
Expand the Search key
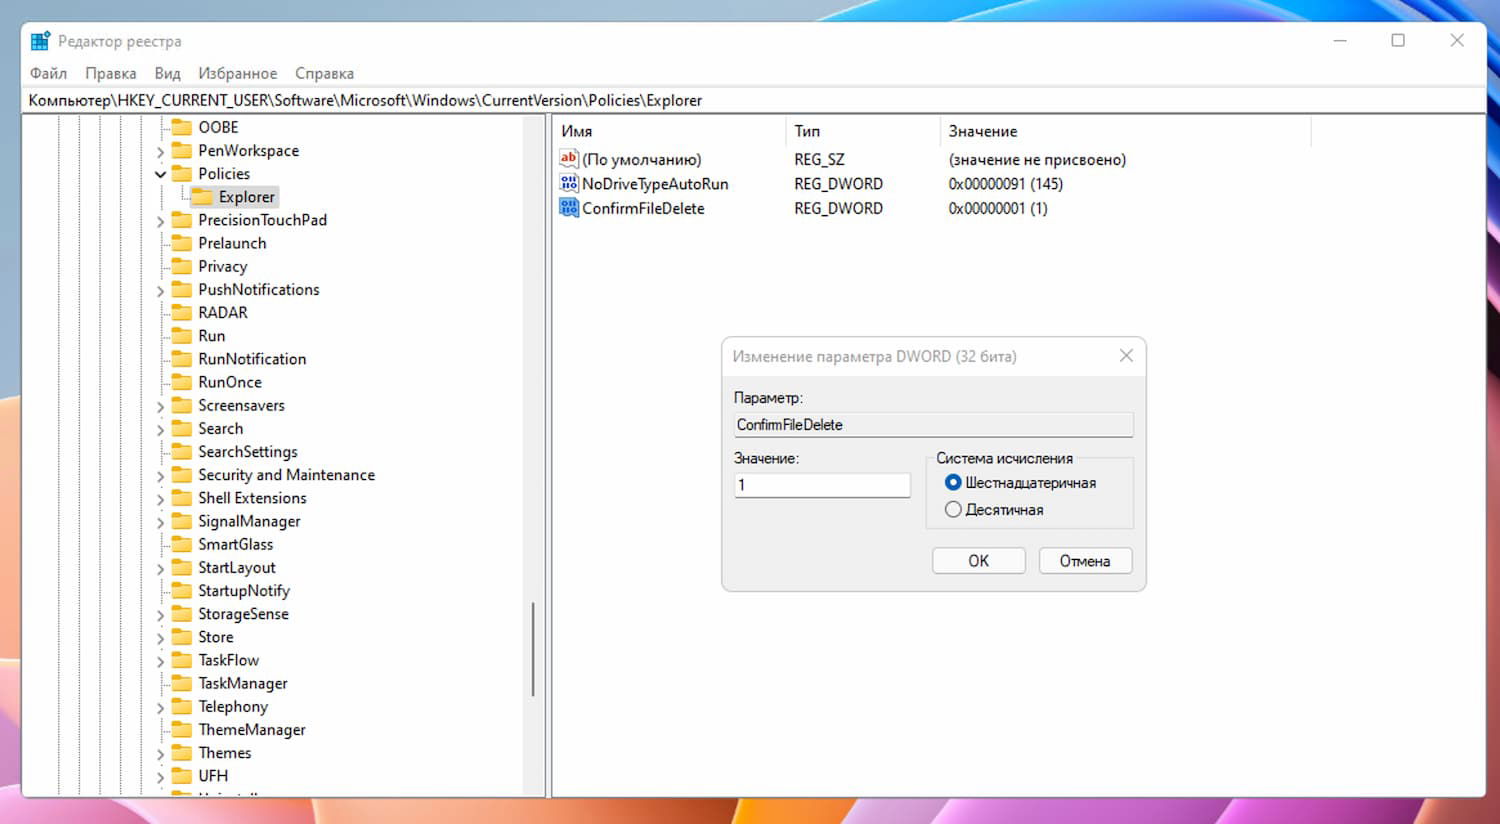[160, 429]
